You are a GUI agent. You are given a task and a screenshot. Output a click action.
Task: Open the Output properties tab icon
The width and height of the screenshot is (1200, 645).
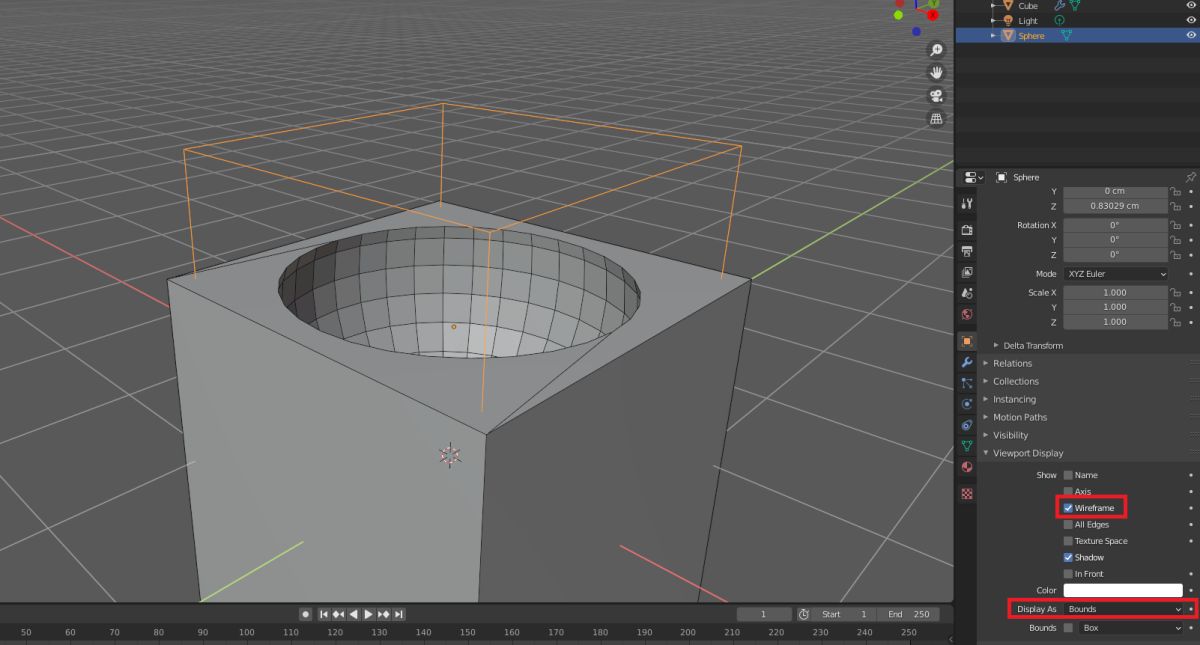pos(966,251)
